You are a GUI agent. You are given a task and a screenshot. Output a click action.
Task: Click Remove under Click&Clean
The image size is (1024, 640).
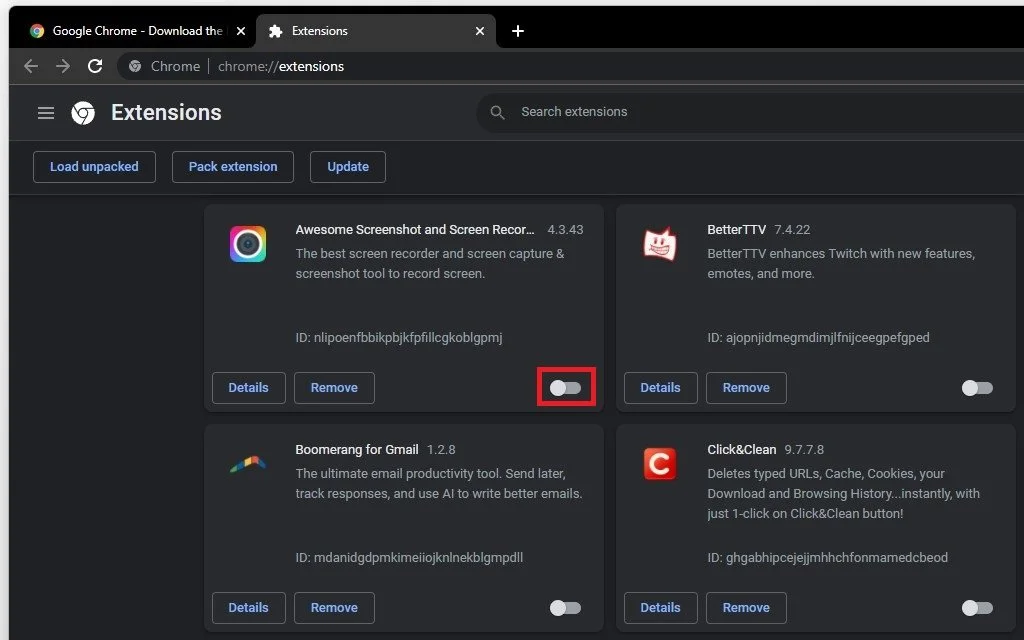click(x=746, y=607)
